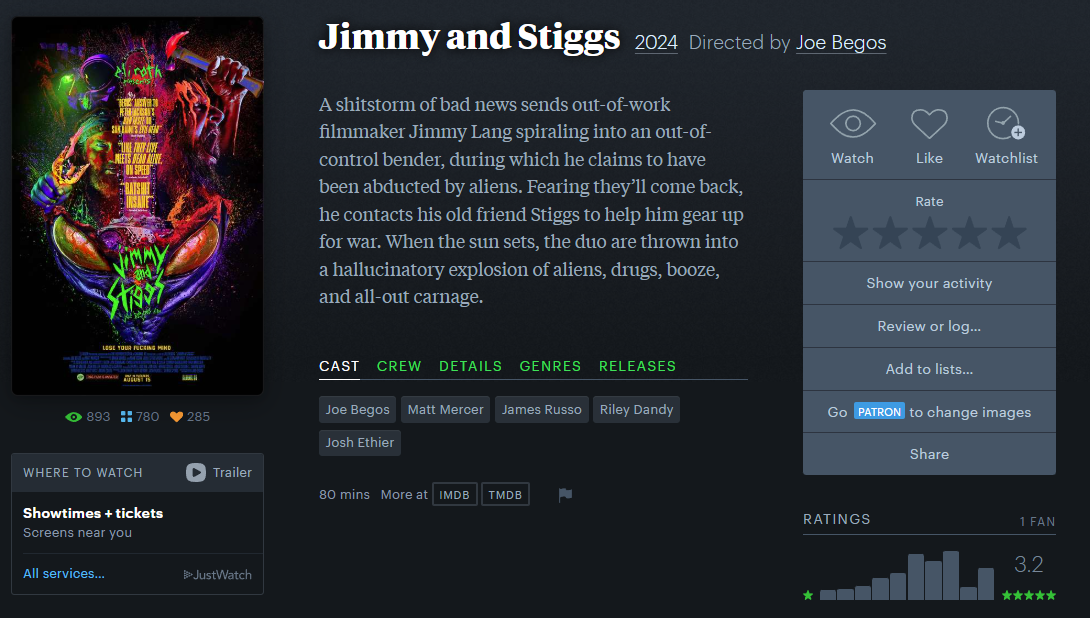
Task: Open director Joe Begos link
Action: 840,43
